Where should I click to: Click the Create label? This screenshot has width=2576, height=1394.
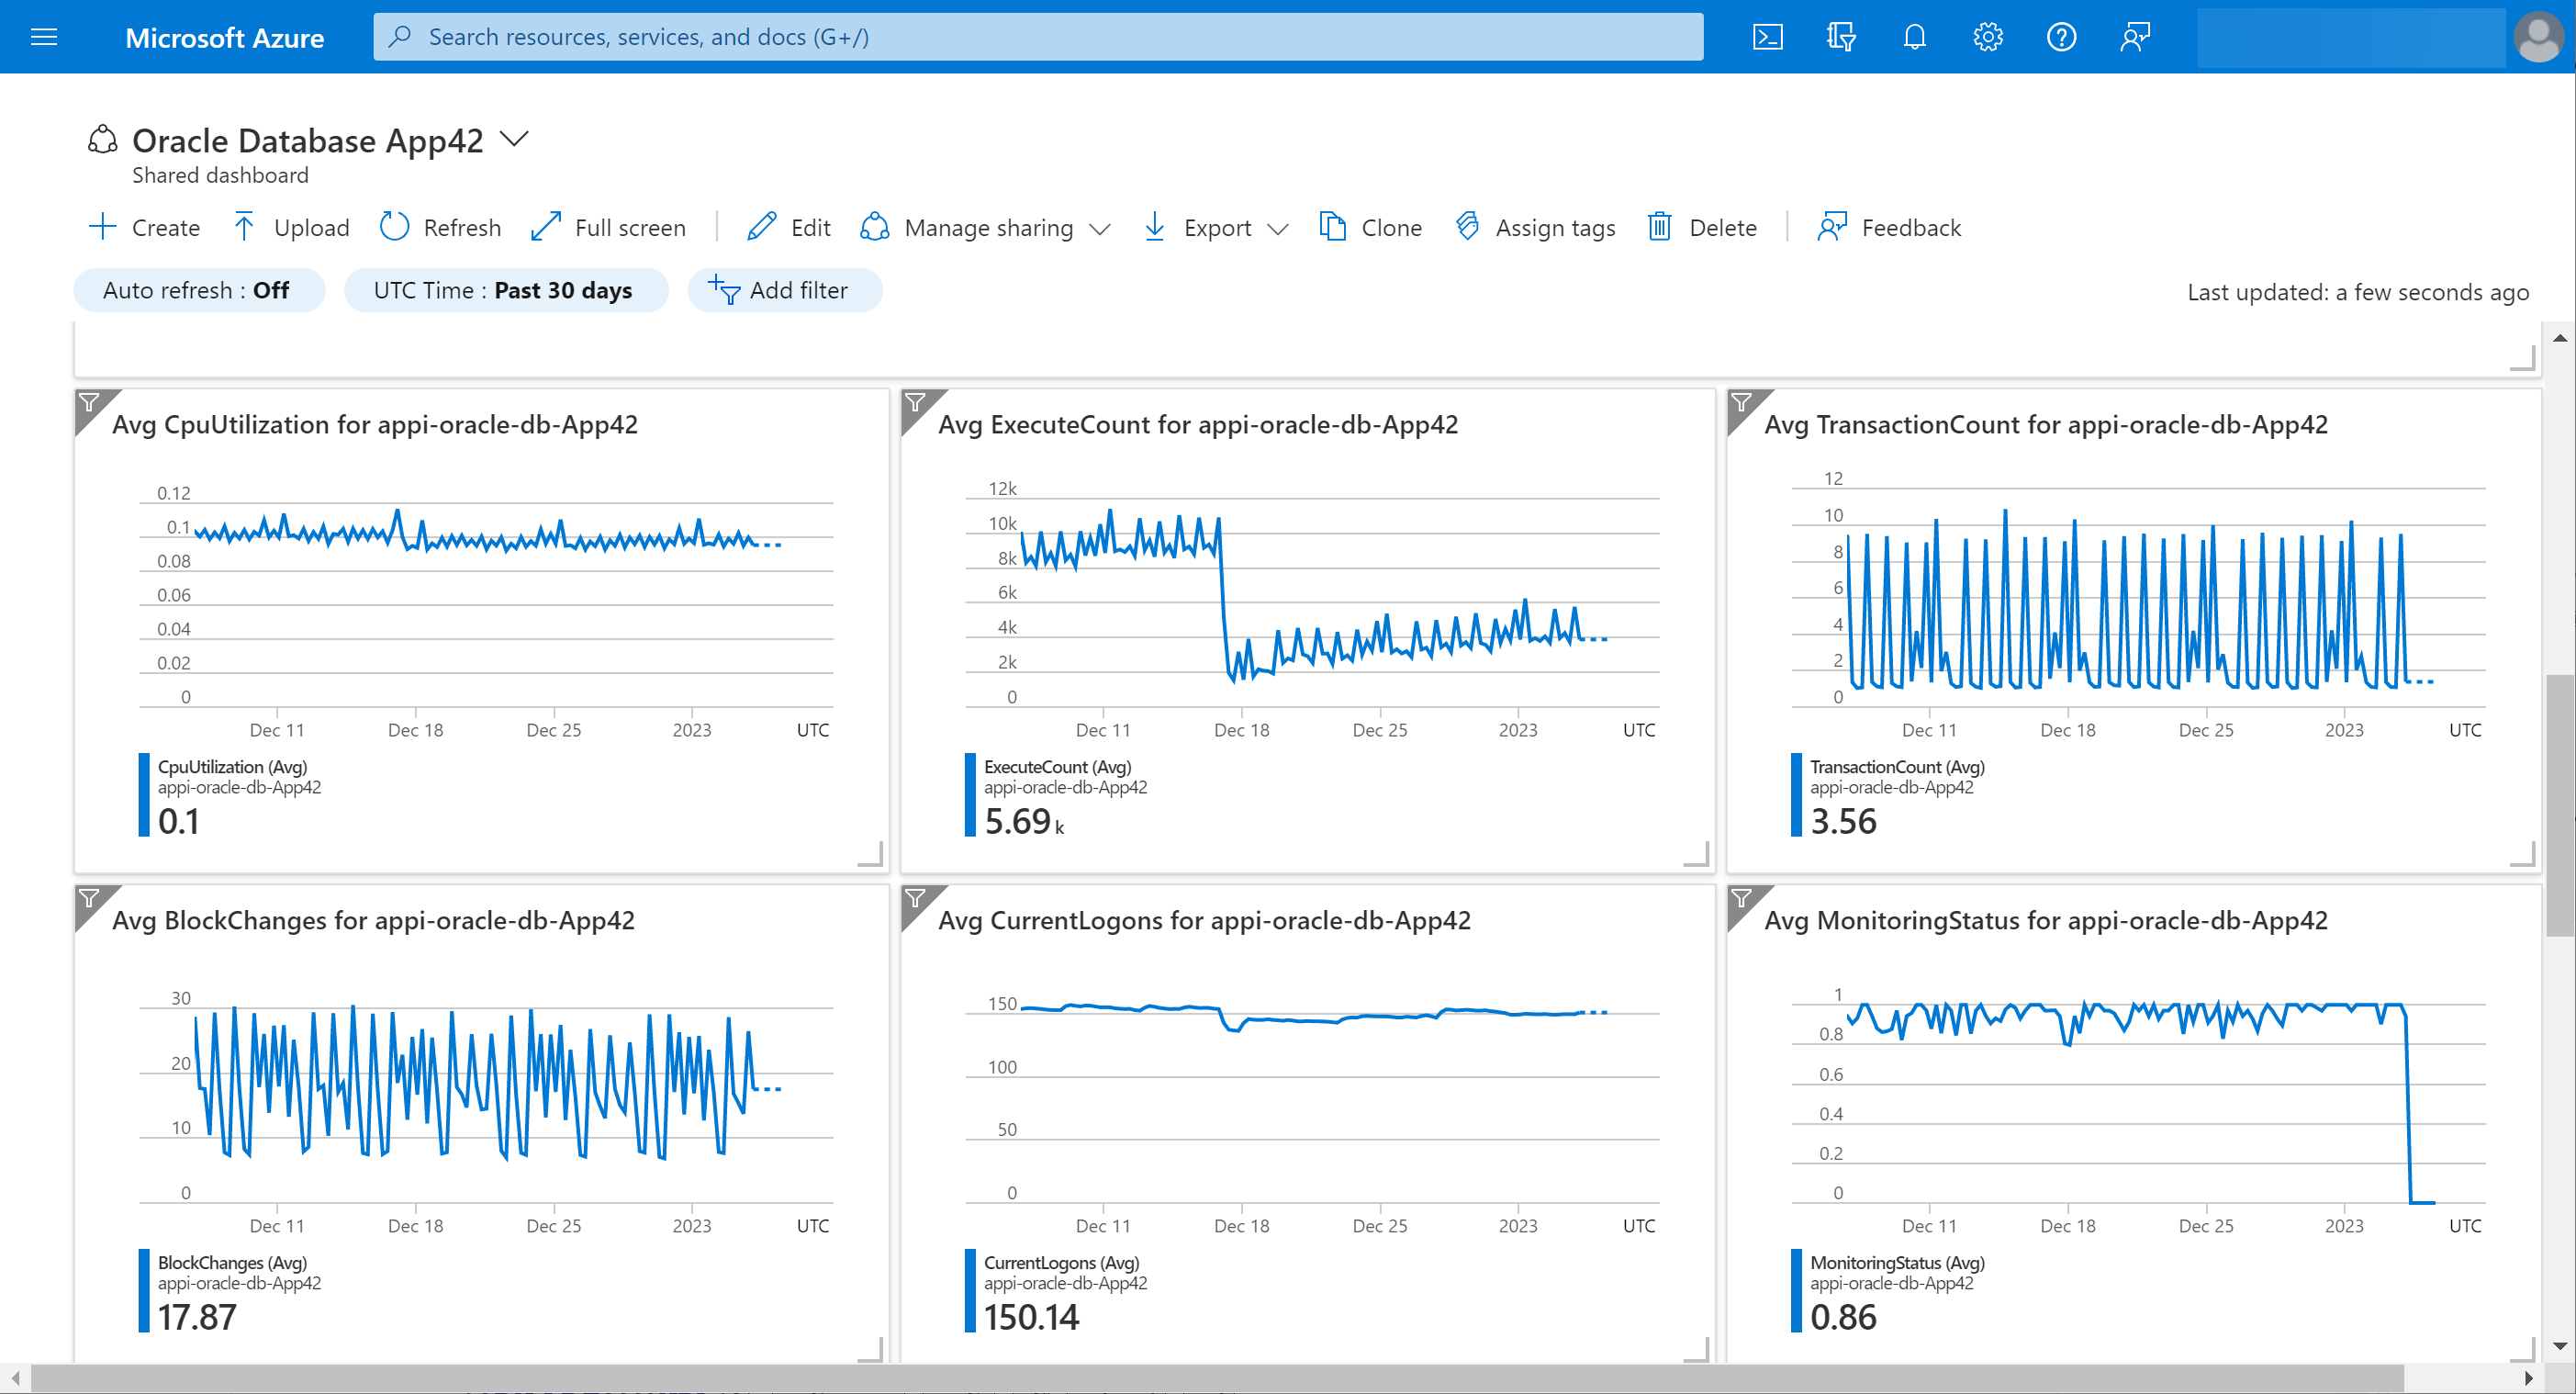tap(166, 228)
